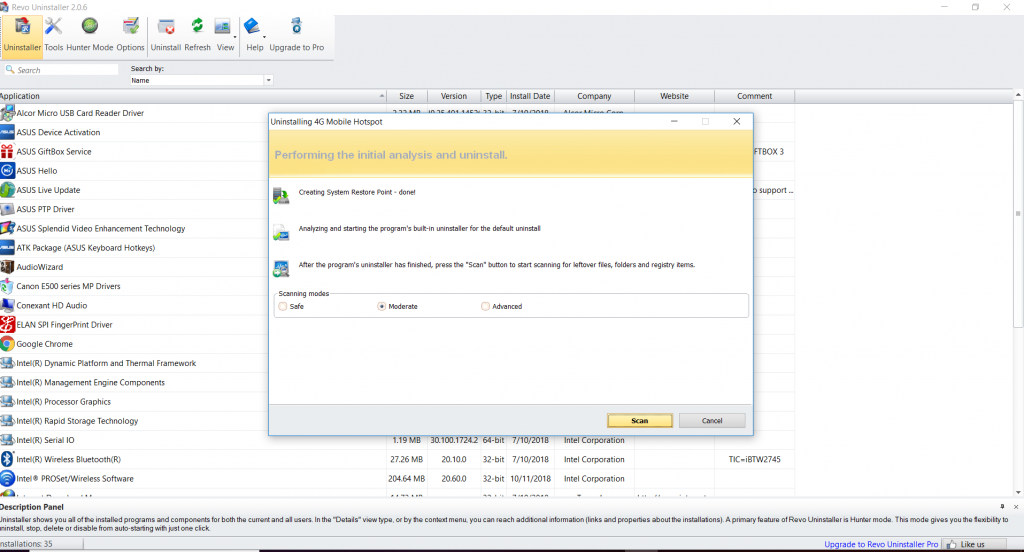Select the Moderate scanning mode
The height and width of the screenshot is (552, 1024).
[381, 306]
